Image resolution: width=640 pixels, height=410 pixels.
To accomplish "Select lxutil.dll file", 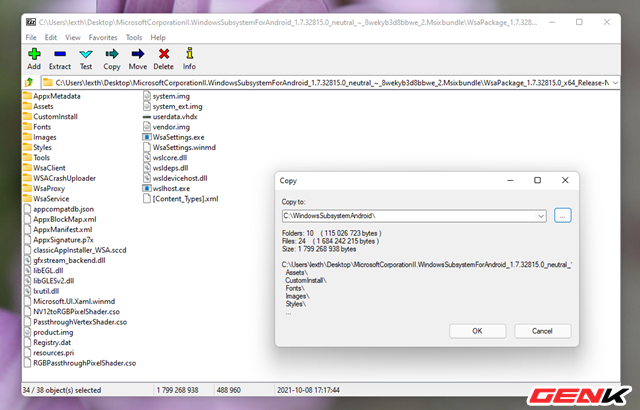I will pyautogui.click(x=42, y=291).
